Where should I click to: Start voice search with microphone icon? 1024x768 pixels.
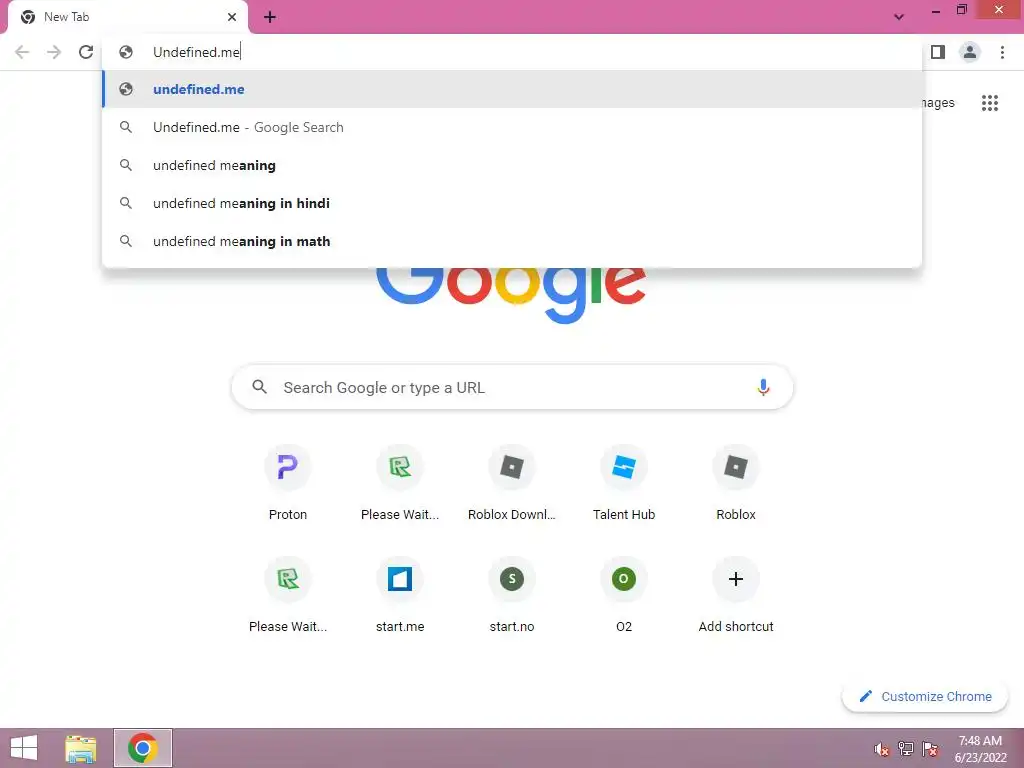(763, 387)
